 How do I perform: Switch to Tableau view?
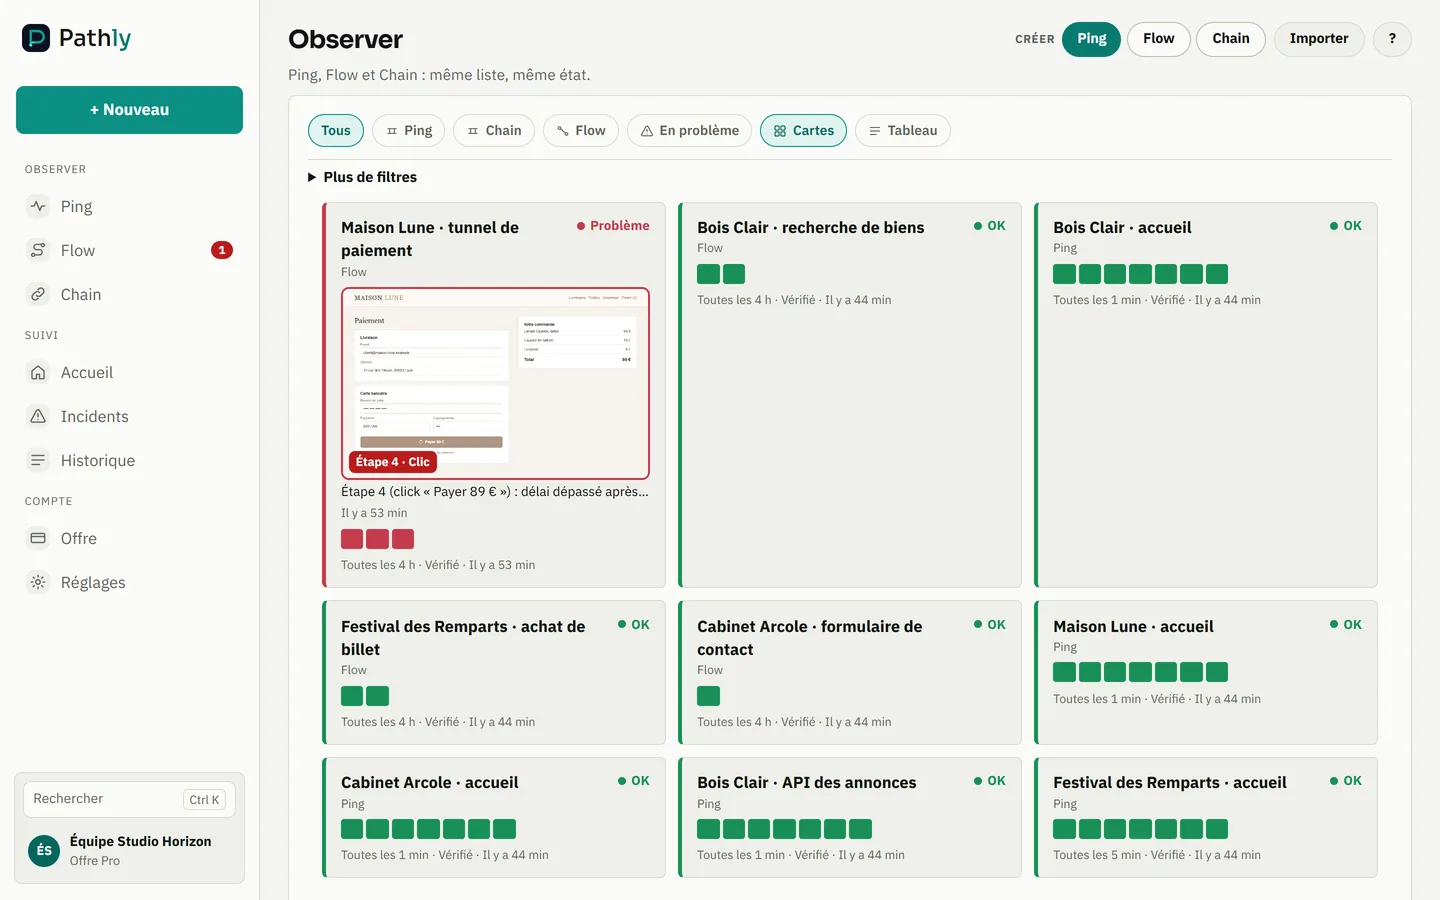(903, 131)
